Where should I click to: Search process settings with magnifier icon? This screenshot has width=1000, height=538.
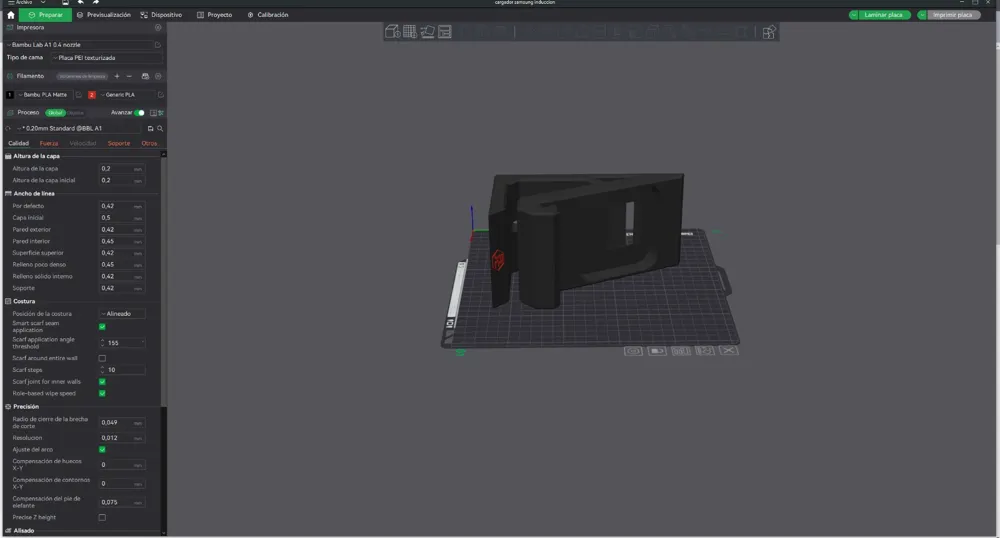[x=160, y=128]
